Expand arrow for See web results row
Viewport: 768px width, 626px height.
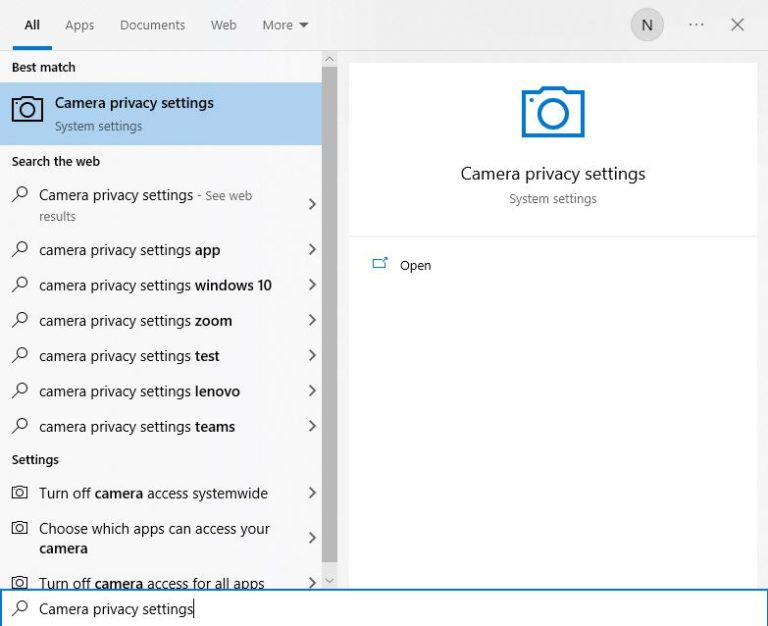[x=312, y=204]
